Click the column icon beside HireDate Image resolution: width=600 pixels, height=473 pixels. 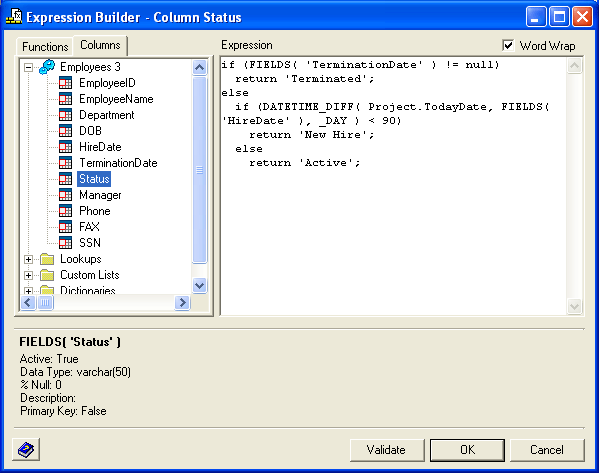(x=66, y=147)
